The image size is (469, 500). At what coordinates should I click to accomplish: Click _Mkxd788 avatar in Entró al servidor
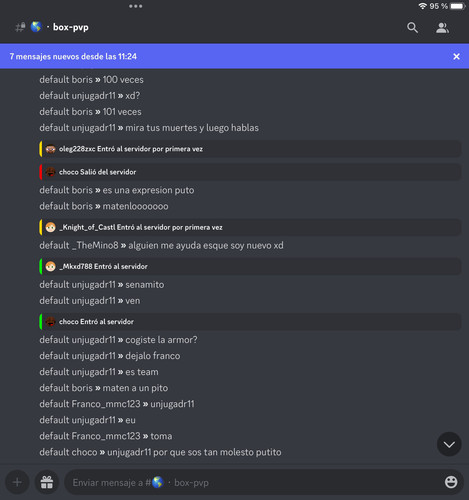point(50,266)
